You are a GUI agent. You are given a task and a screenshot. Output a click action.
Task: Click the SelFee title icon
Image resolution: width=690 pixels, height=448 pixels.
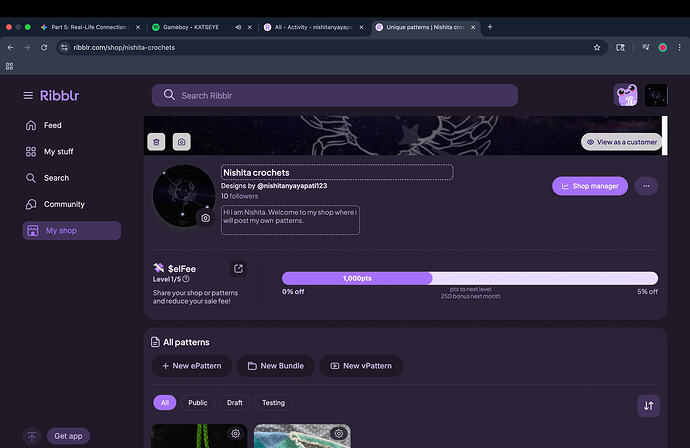pyautogui.click(x=158, y=268)
